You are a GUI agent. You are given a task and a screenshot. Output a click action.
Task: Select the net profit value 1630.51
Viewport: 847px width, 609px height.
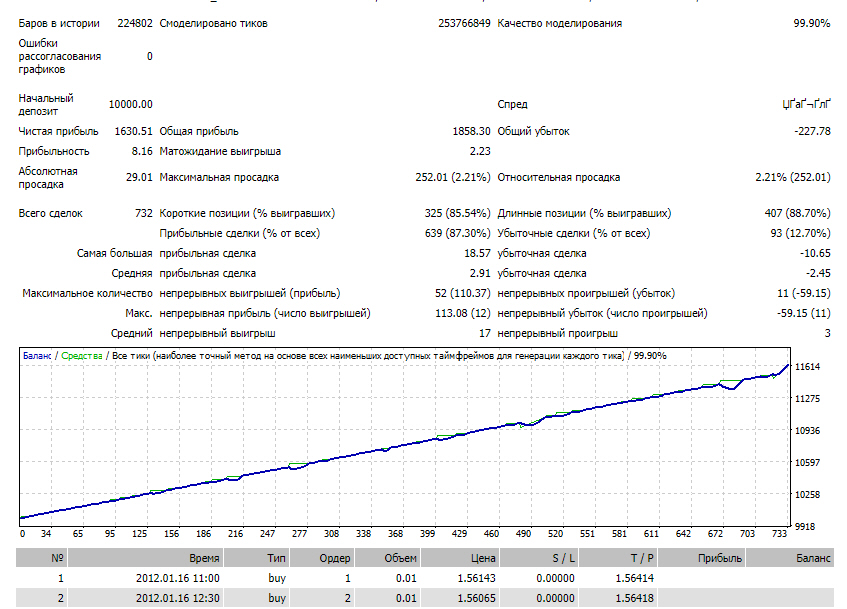point(133,131)
